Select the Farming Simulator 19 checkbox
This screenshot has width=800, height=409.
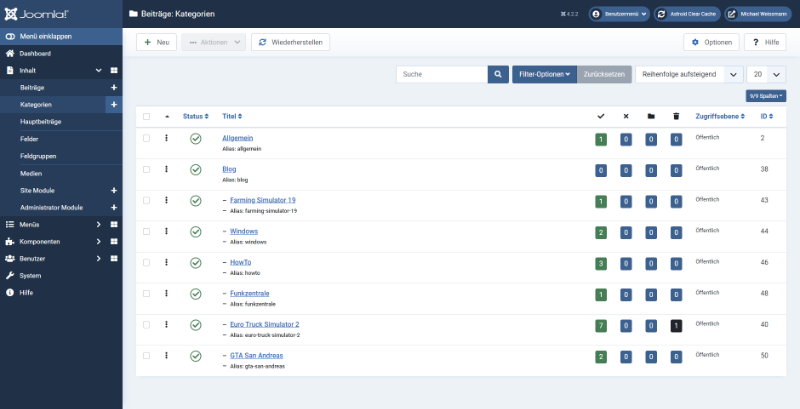coord(146,200)
